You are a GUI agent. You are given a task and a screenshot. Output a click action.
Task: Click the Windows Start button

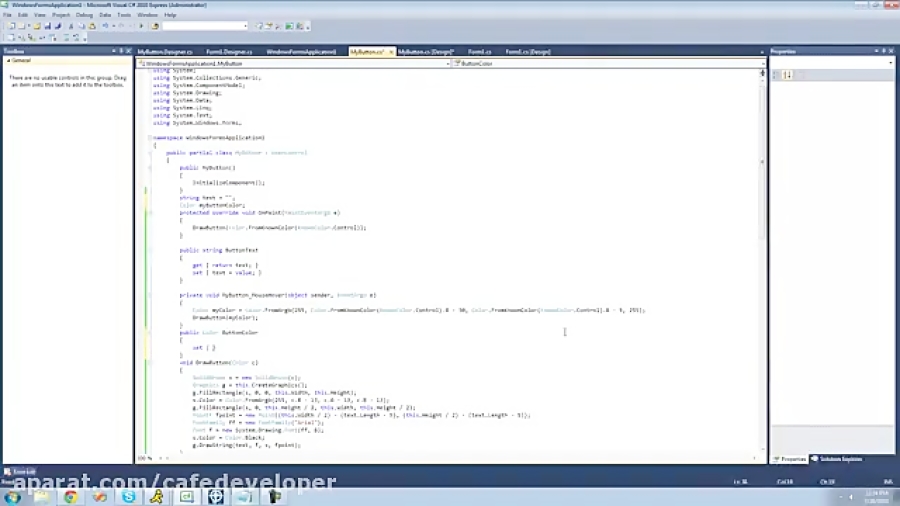point(13,497)
